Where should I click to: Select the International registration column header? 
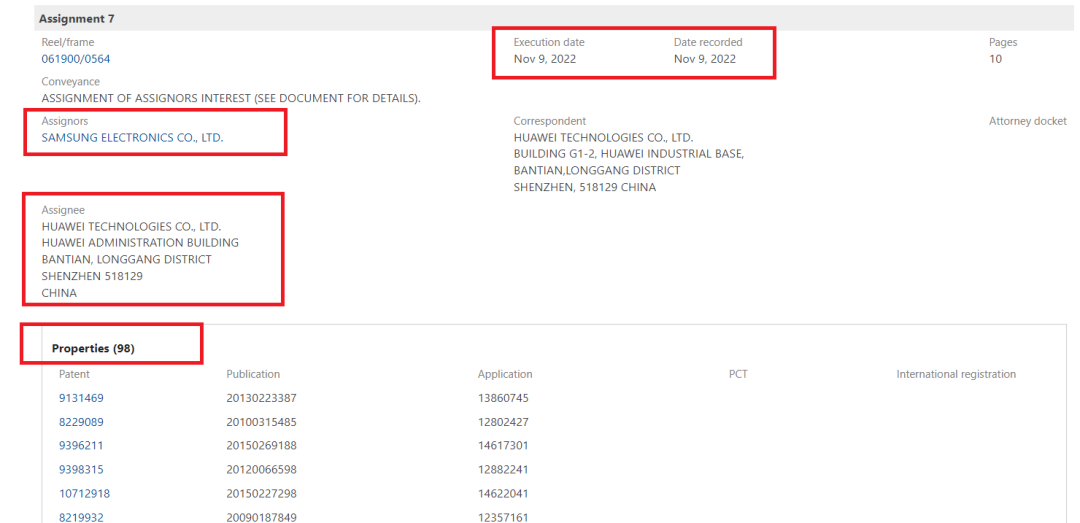(956, 374)
